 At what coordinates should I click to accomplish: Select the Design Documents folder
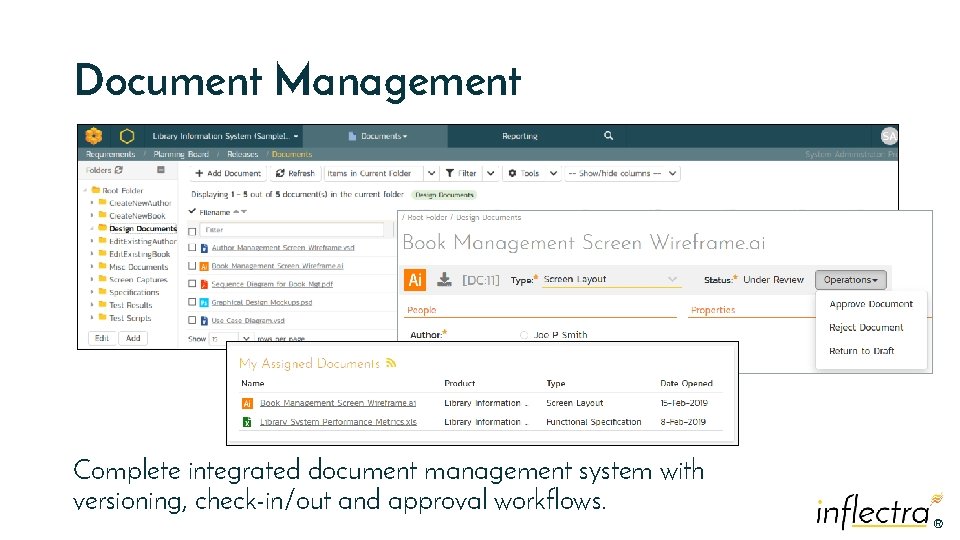pos(143,228)
